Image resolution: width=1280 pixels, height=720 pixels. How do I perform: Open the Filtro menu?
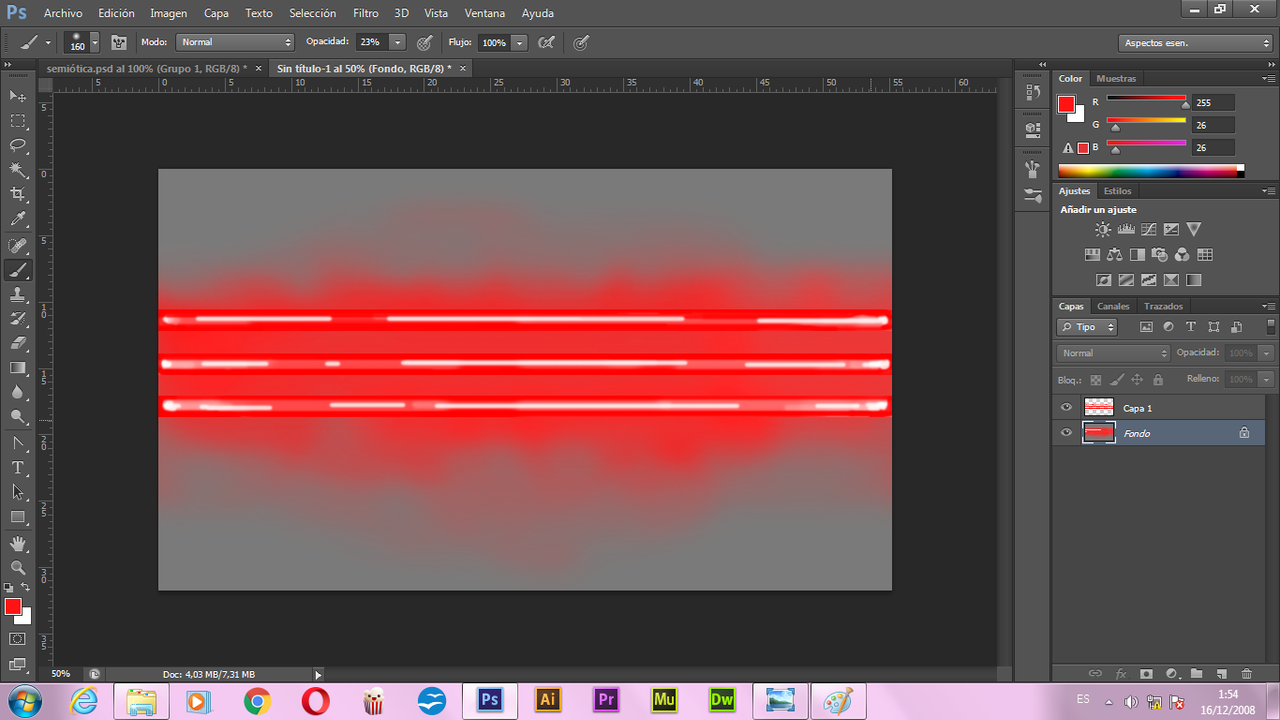pos(365,14)
